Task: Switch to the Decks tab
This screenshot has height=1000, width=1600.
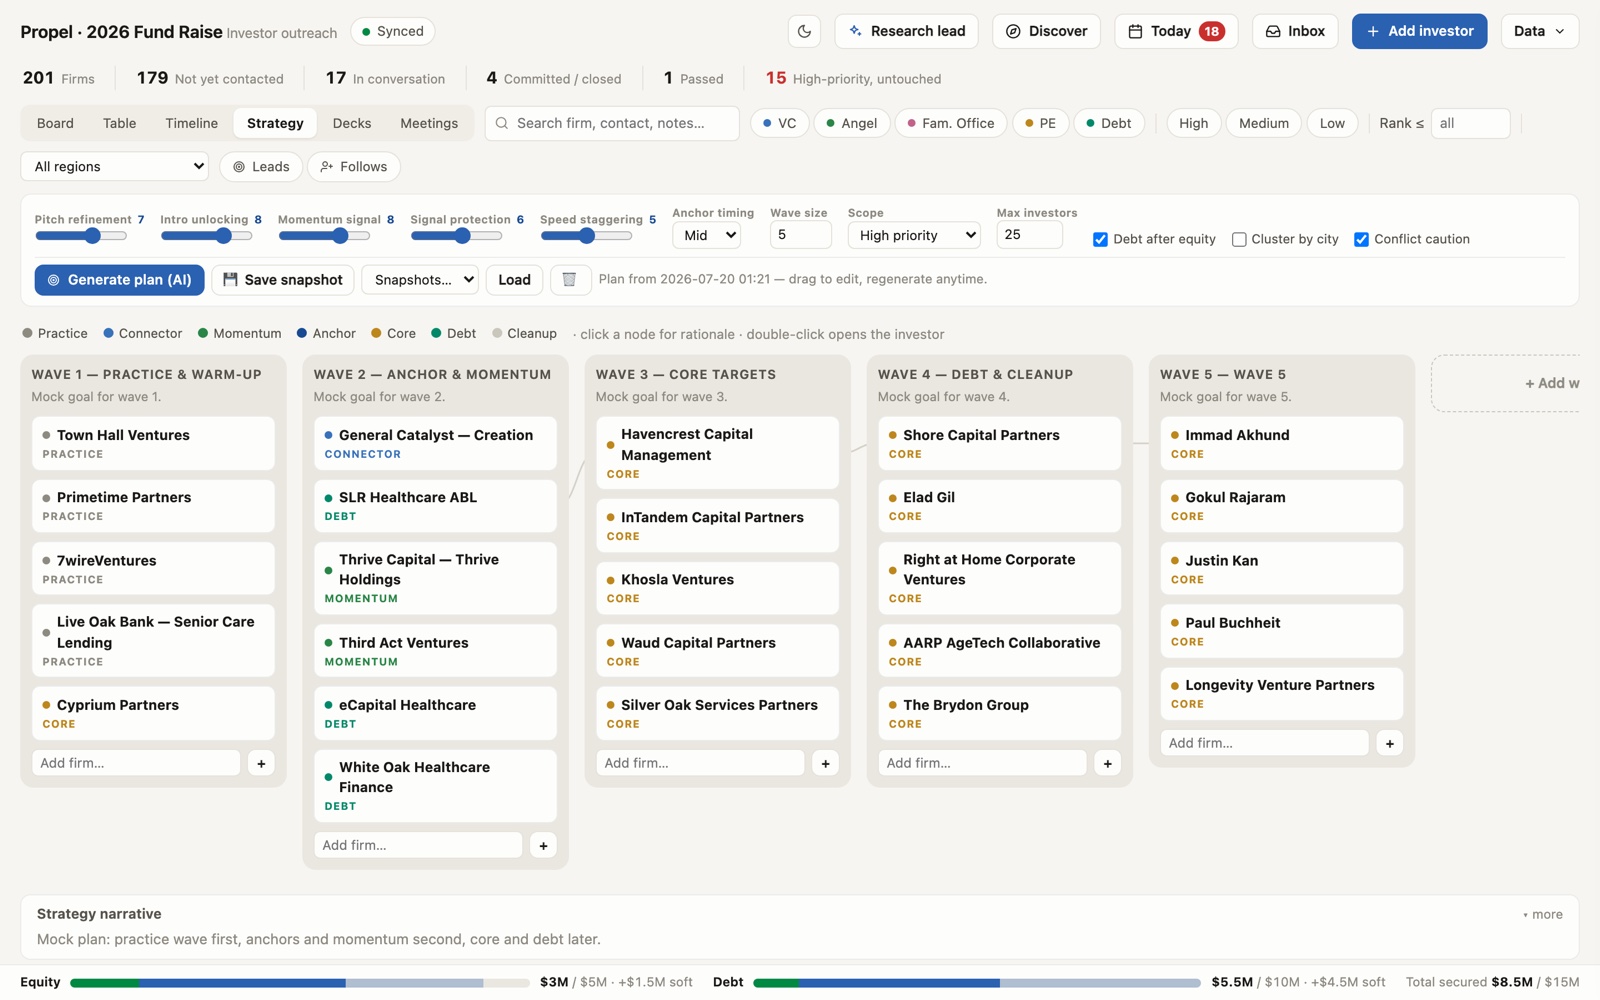Action: tap(352, 123)
